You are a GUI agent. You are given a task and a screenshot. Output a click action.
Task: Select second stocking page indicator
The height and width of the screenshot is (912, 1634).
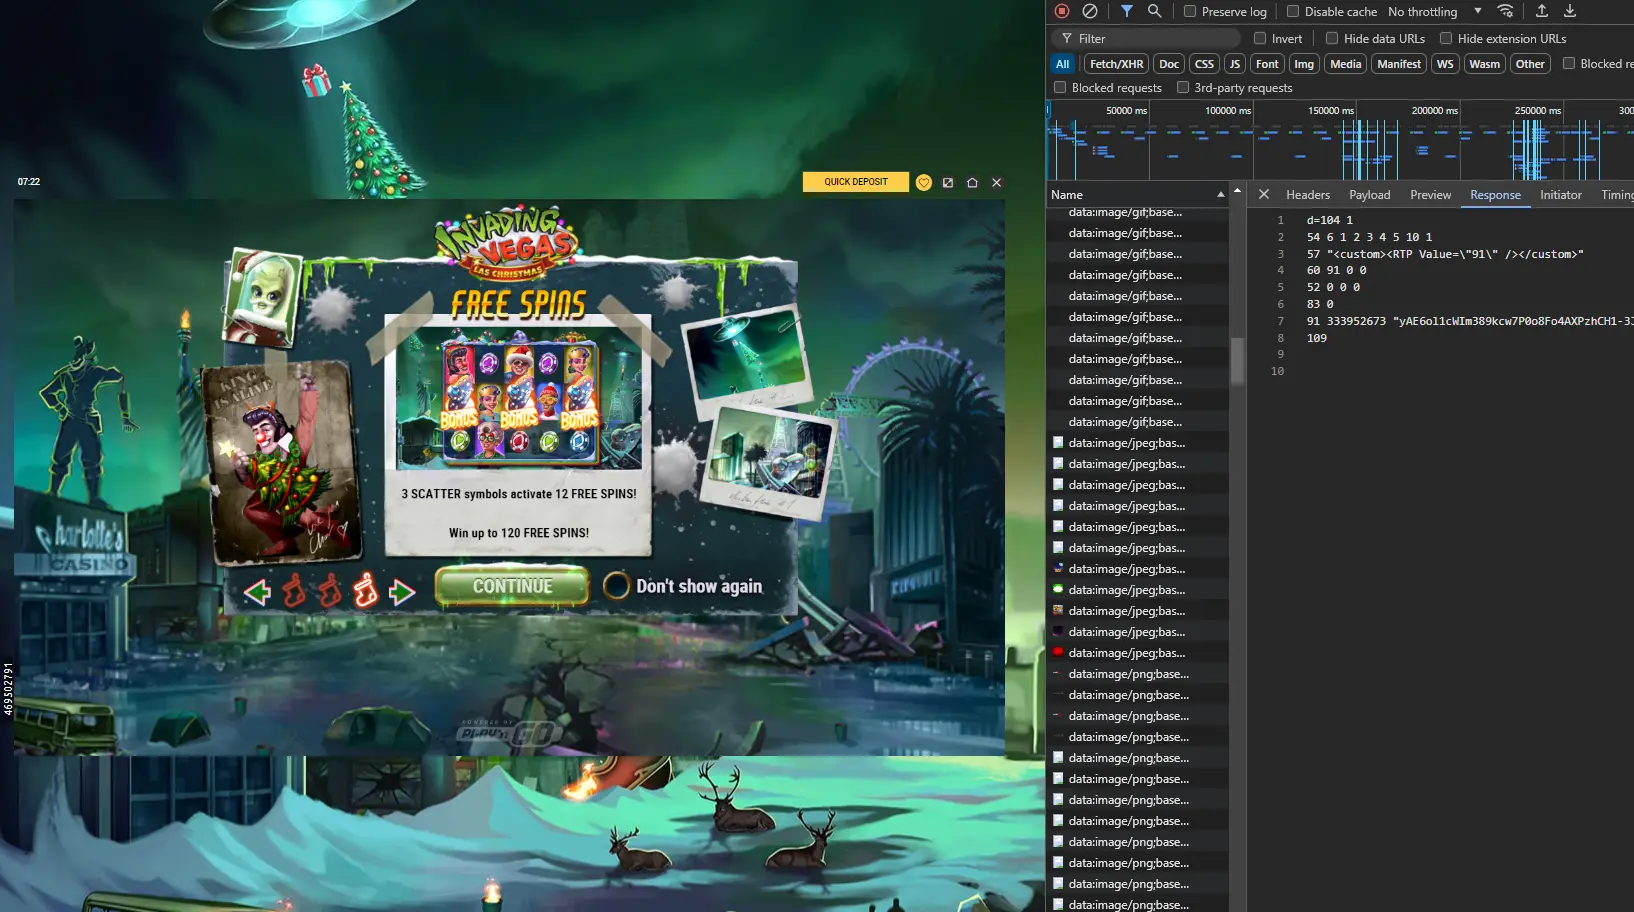coord(329,591)
